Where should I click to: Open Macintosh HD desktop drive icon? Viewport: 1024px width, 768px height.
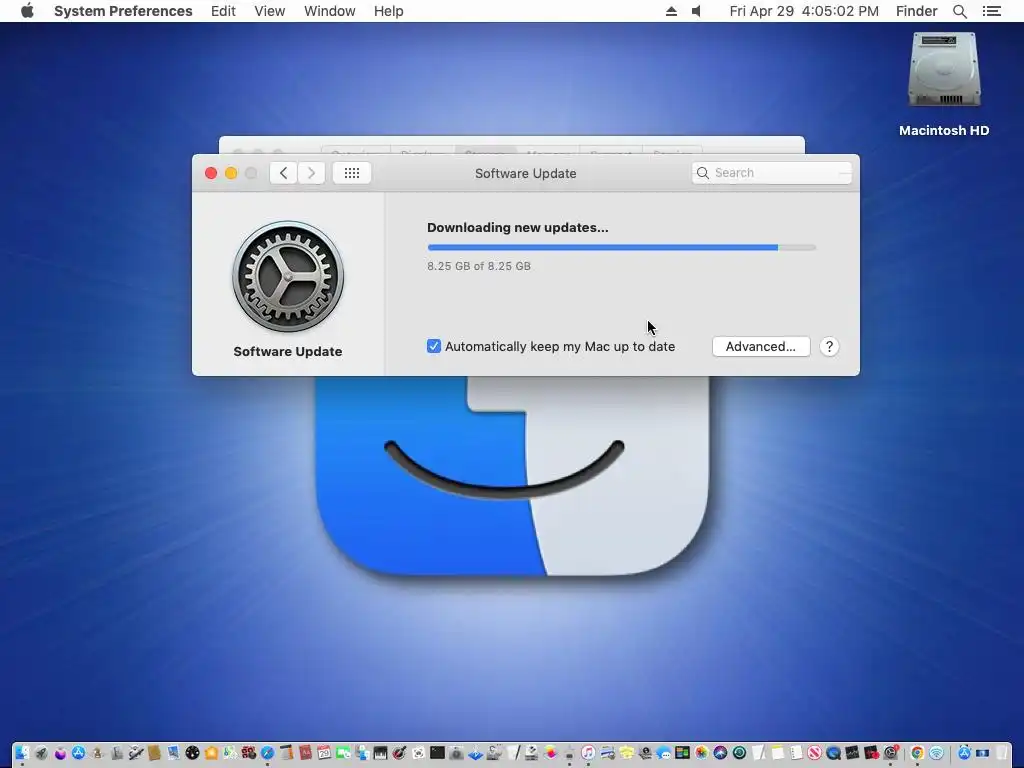pyautogui.click(x=944, y=70)
